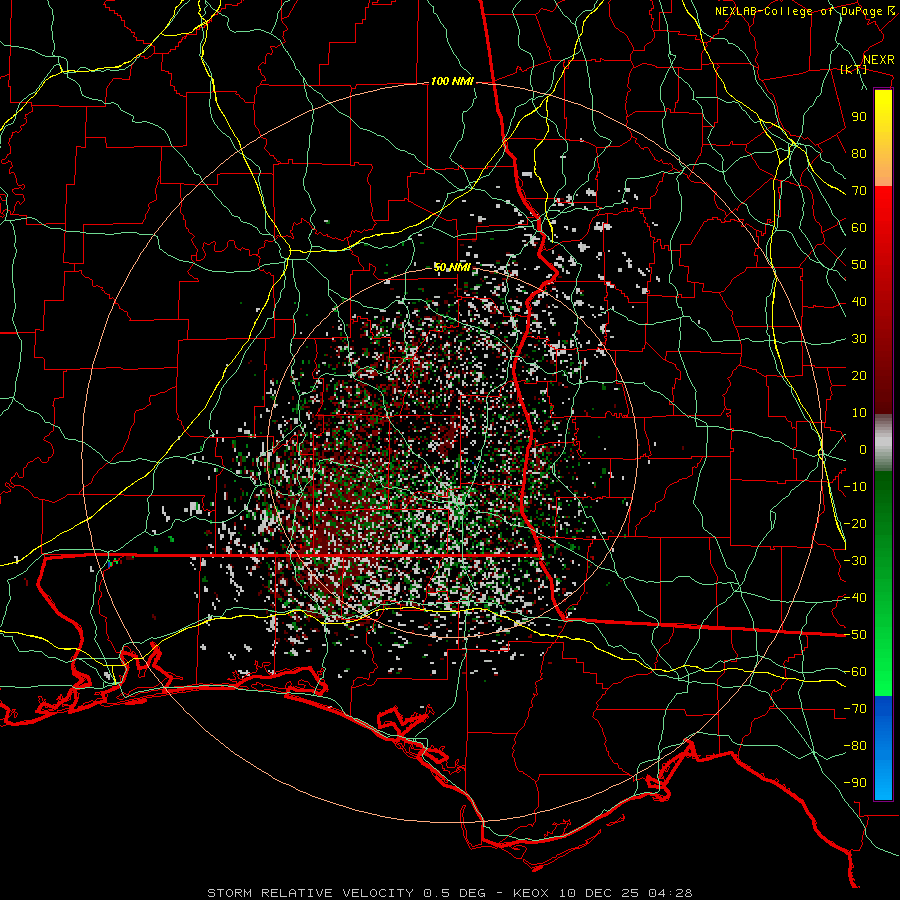Click the -40 value on the velocity scale
Screen dimensions: 900x900
(855, 598)
